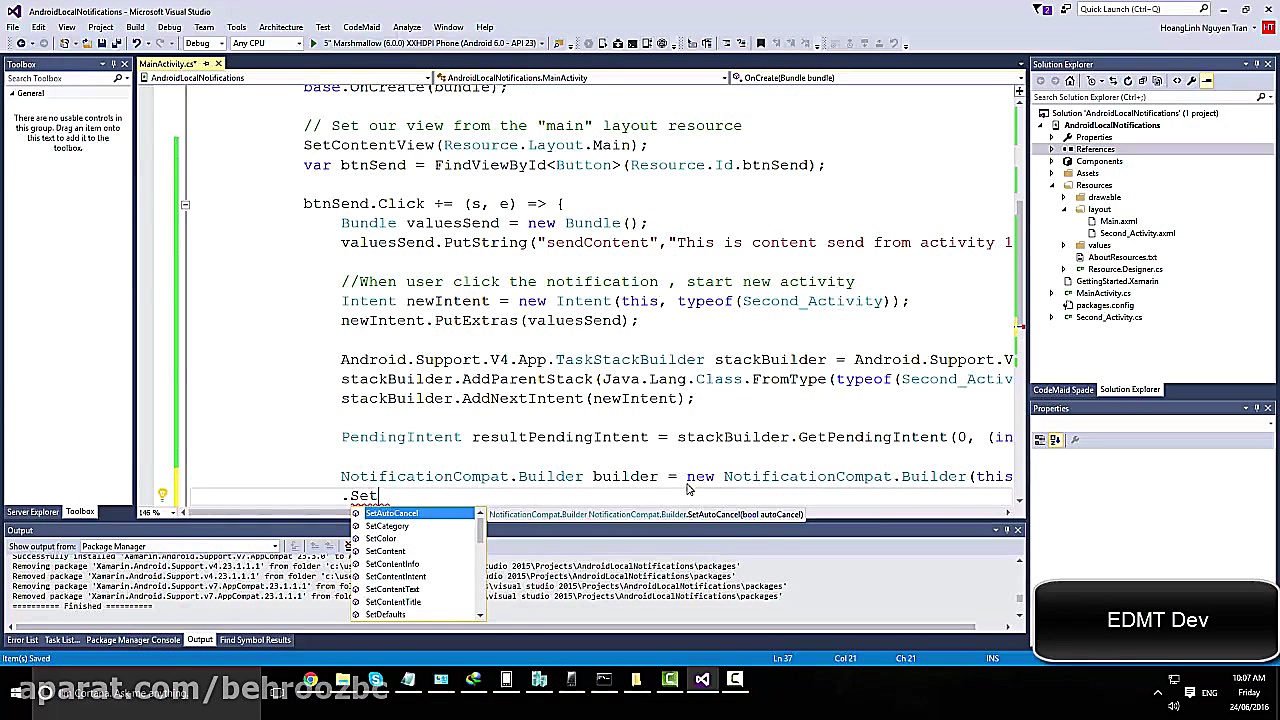The width and height of the screenshot is (1280, 720).
Task: Click the Undo toolbar icon
Action: [x=136, y=43]
